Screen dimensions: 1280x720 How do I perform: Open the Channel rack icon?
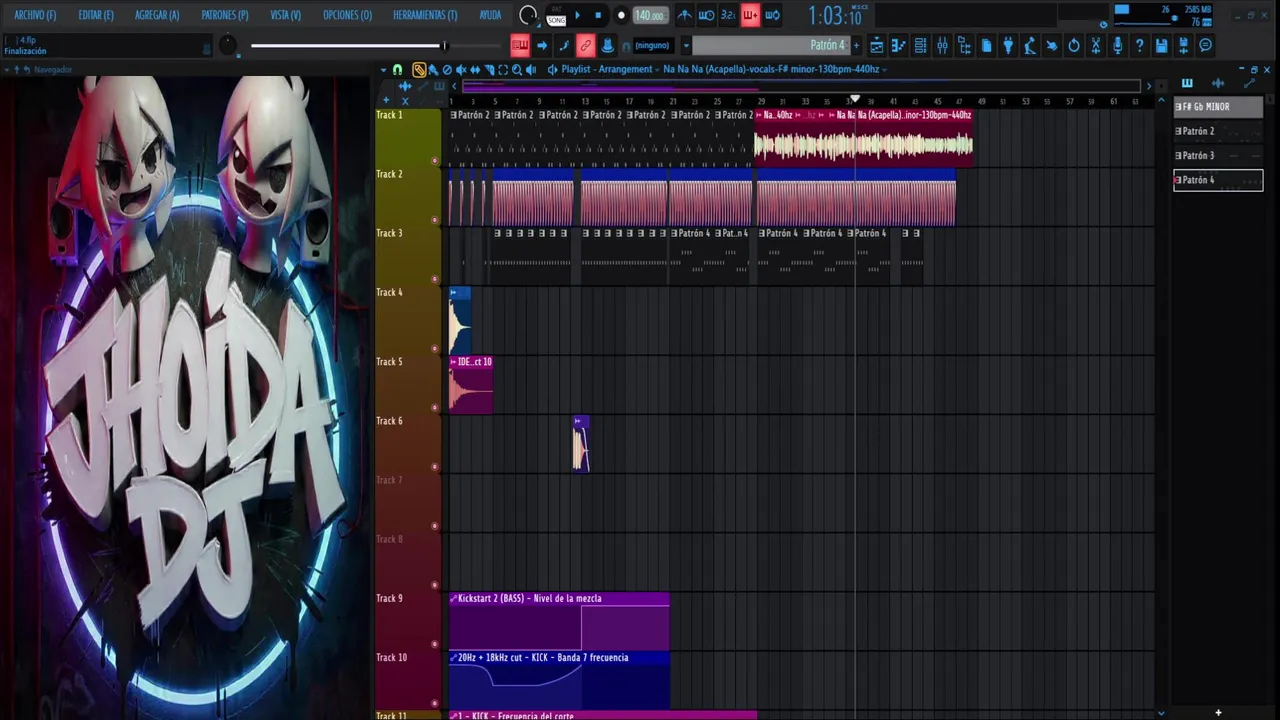(x=920, y=45)
